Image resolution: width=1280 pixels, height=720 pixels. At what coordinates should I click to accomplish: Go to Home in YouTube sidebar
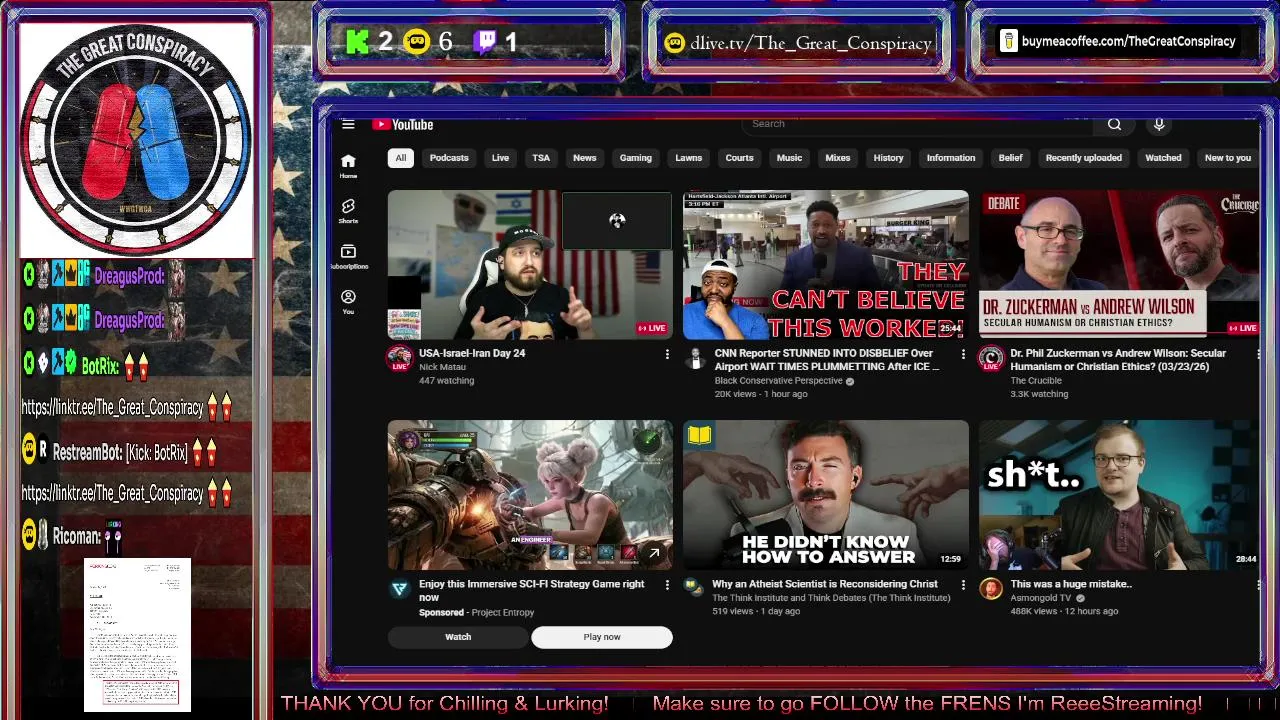tap(348, 166)
